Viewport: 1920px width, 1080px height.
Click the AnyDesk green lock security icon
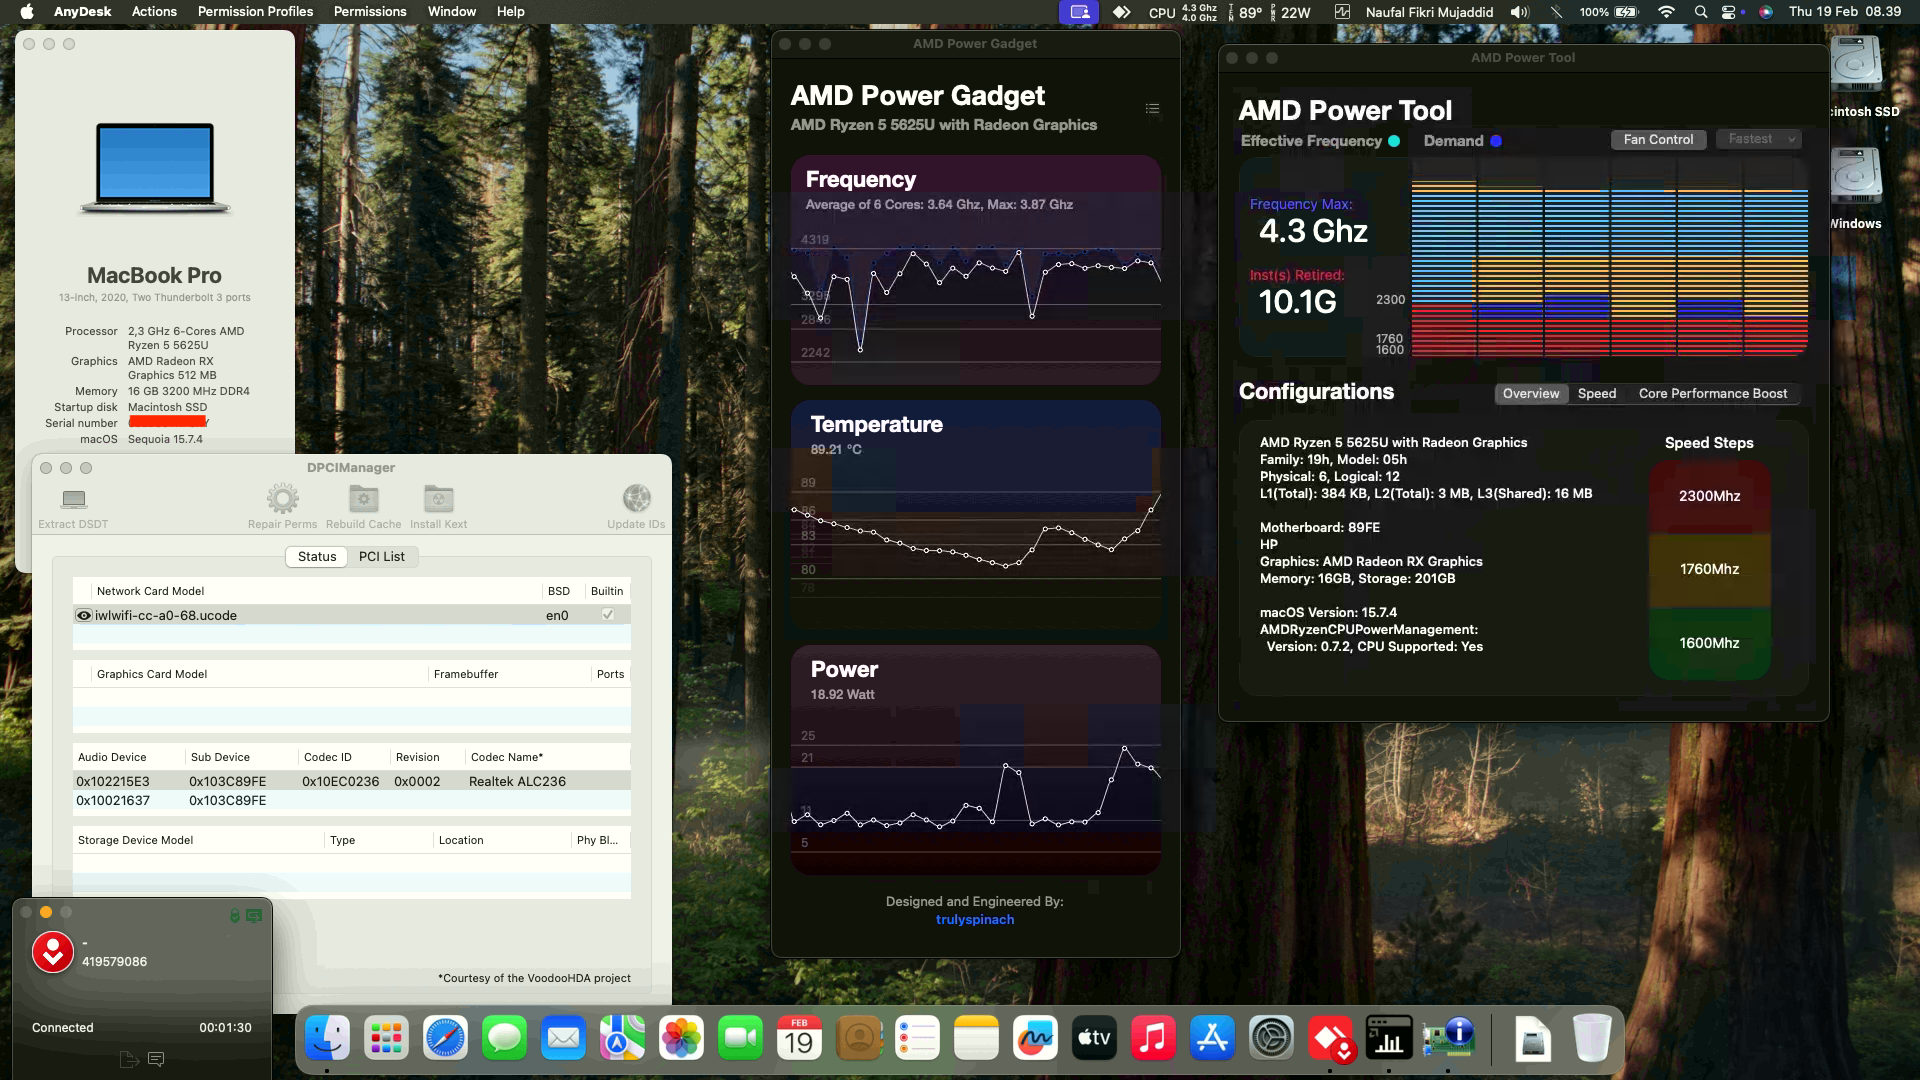(x=234, y=916)
